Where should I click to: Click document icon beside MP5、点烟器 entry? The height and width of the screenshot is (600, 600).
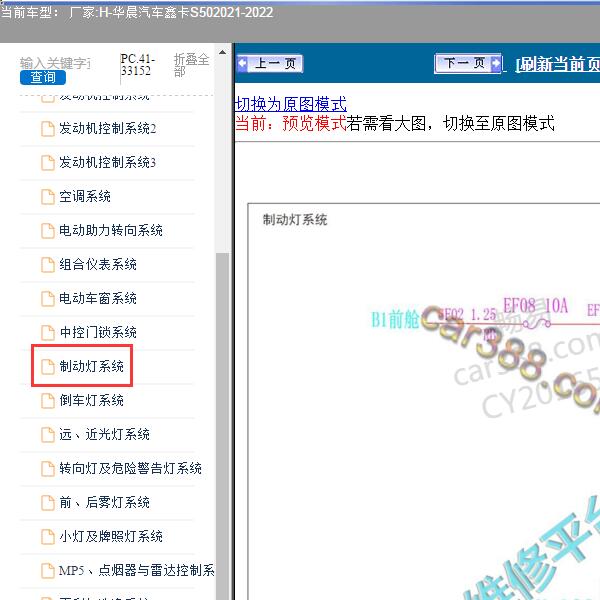pos(48,571)
